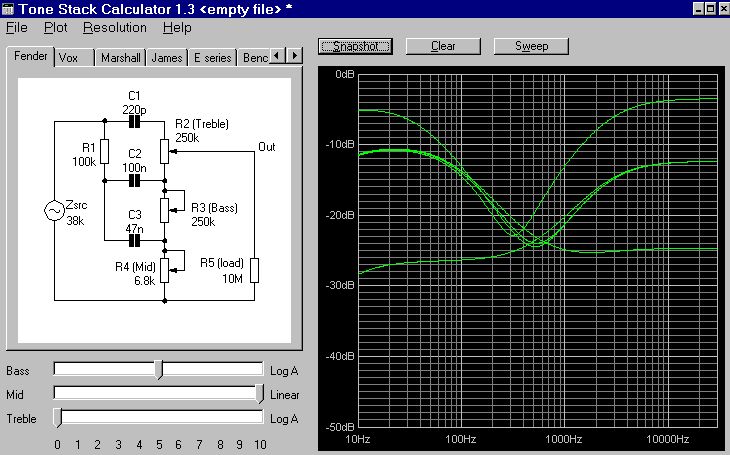Click the R3 Bass potentiometer symbol

(x=165, y=210)
